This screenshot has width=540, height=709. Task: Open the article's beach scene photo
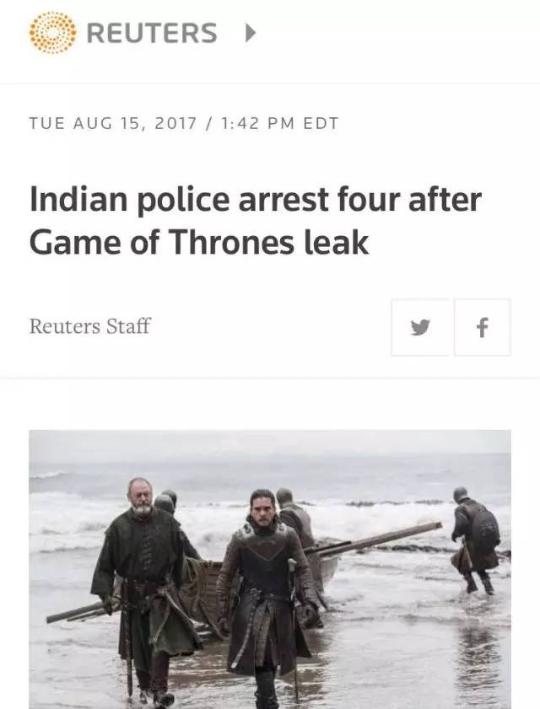270,569
